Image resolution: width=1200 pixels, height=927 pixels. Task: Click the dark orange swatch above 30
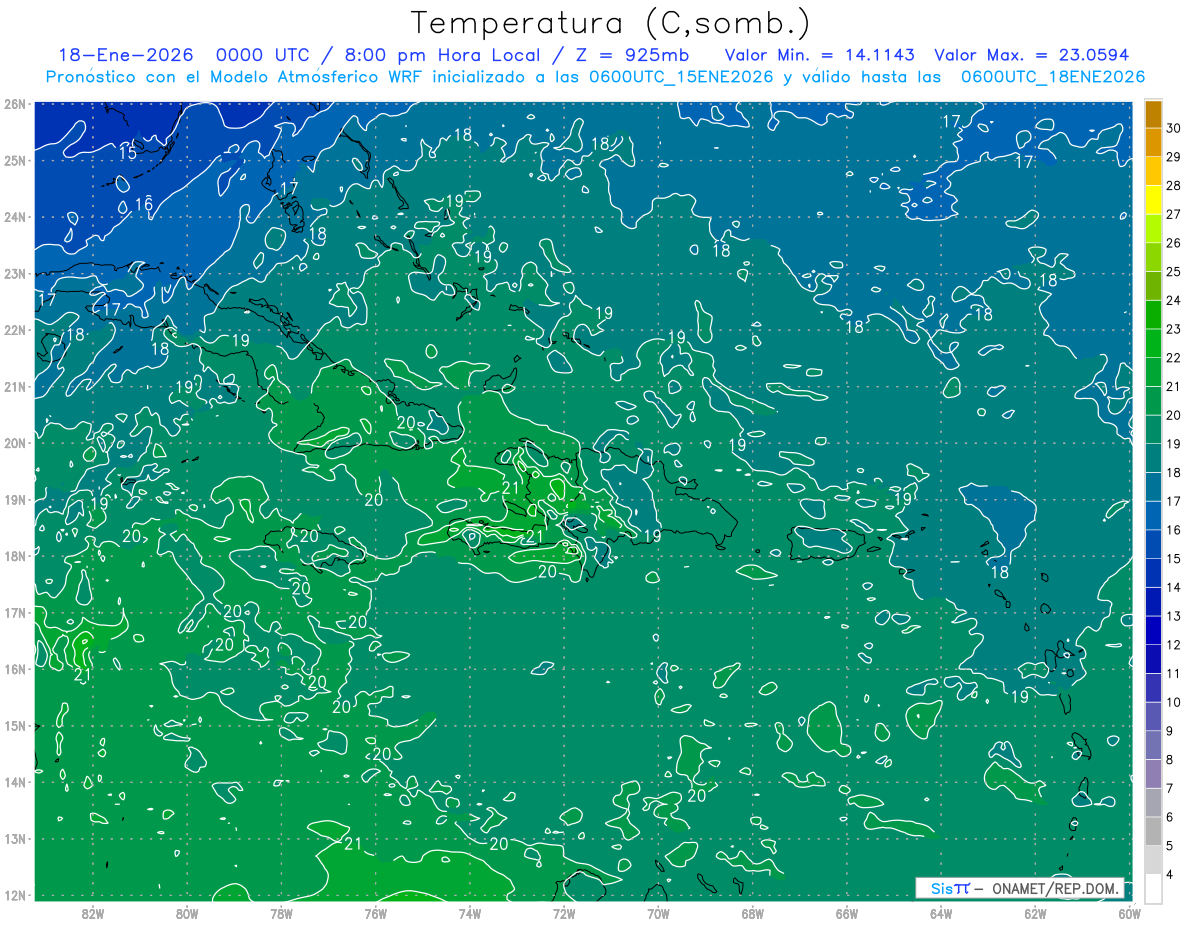(x=1153, y=114)
